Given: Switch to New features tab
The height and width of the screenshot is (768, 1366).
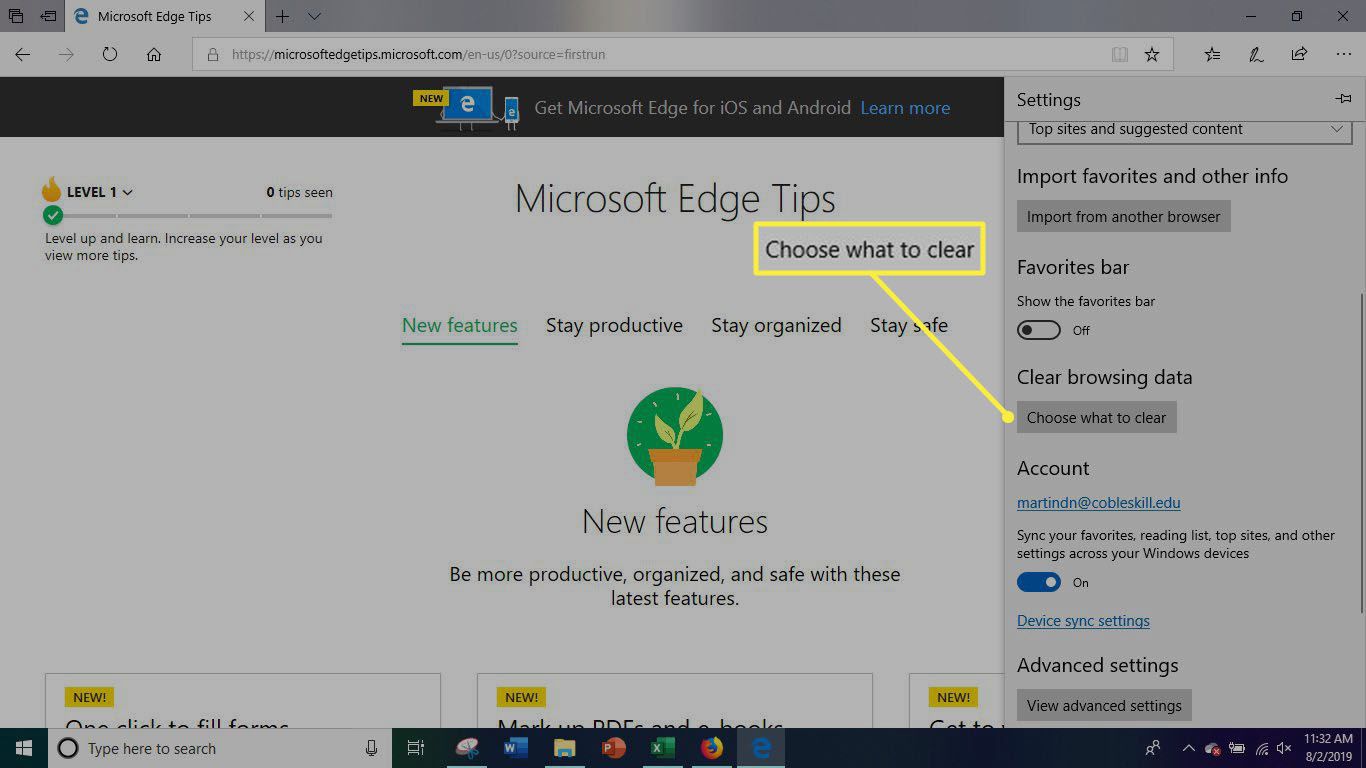Looking at the screenshot, I should pos(460,326).
